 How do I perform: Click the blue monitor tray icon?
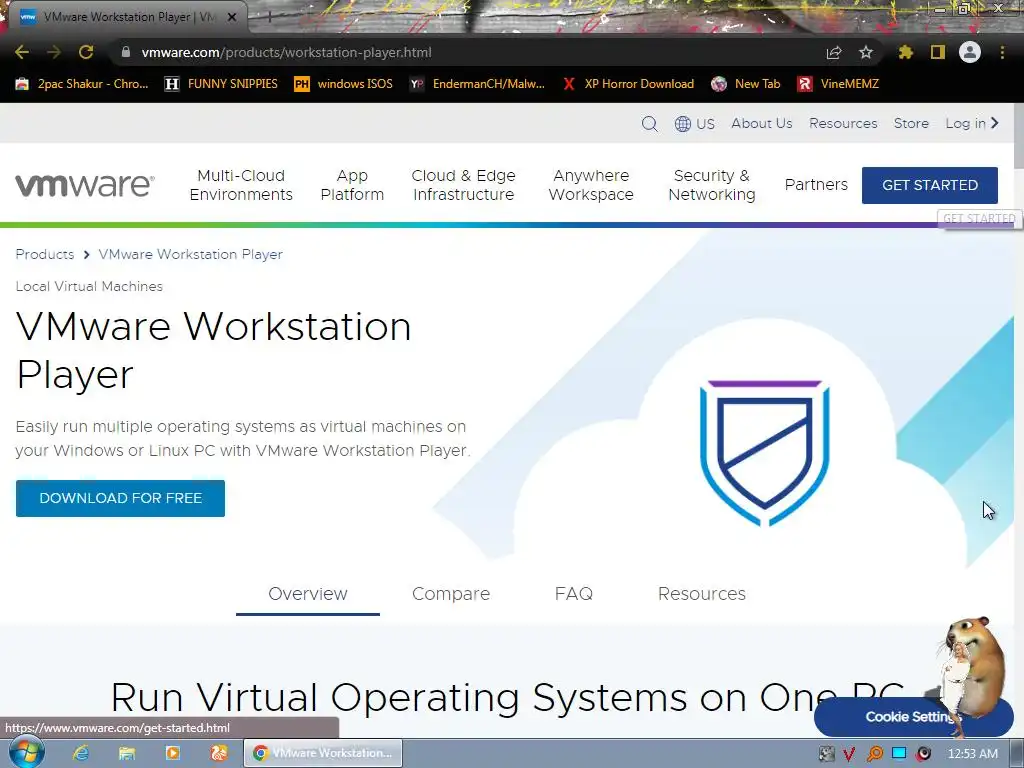coord(899,753)
